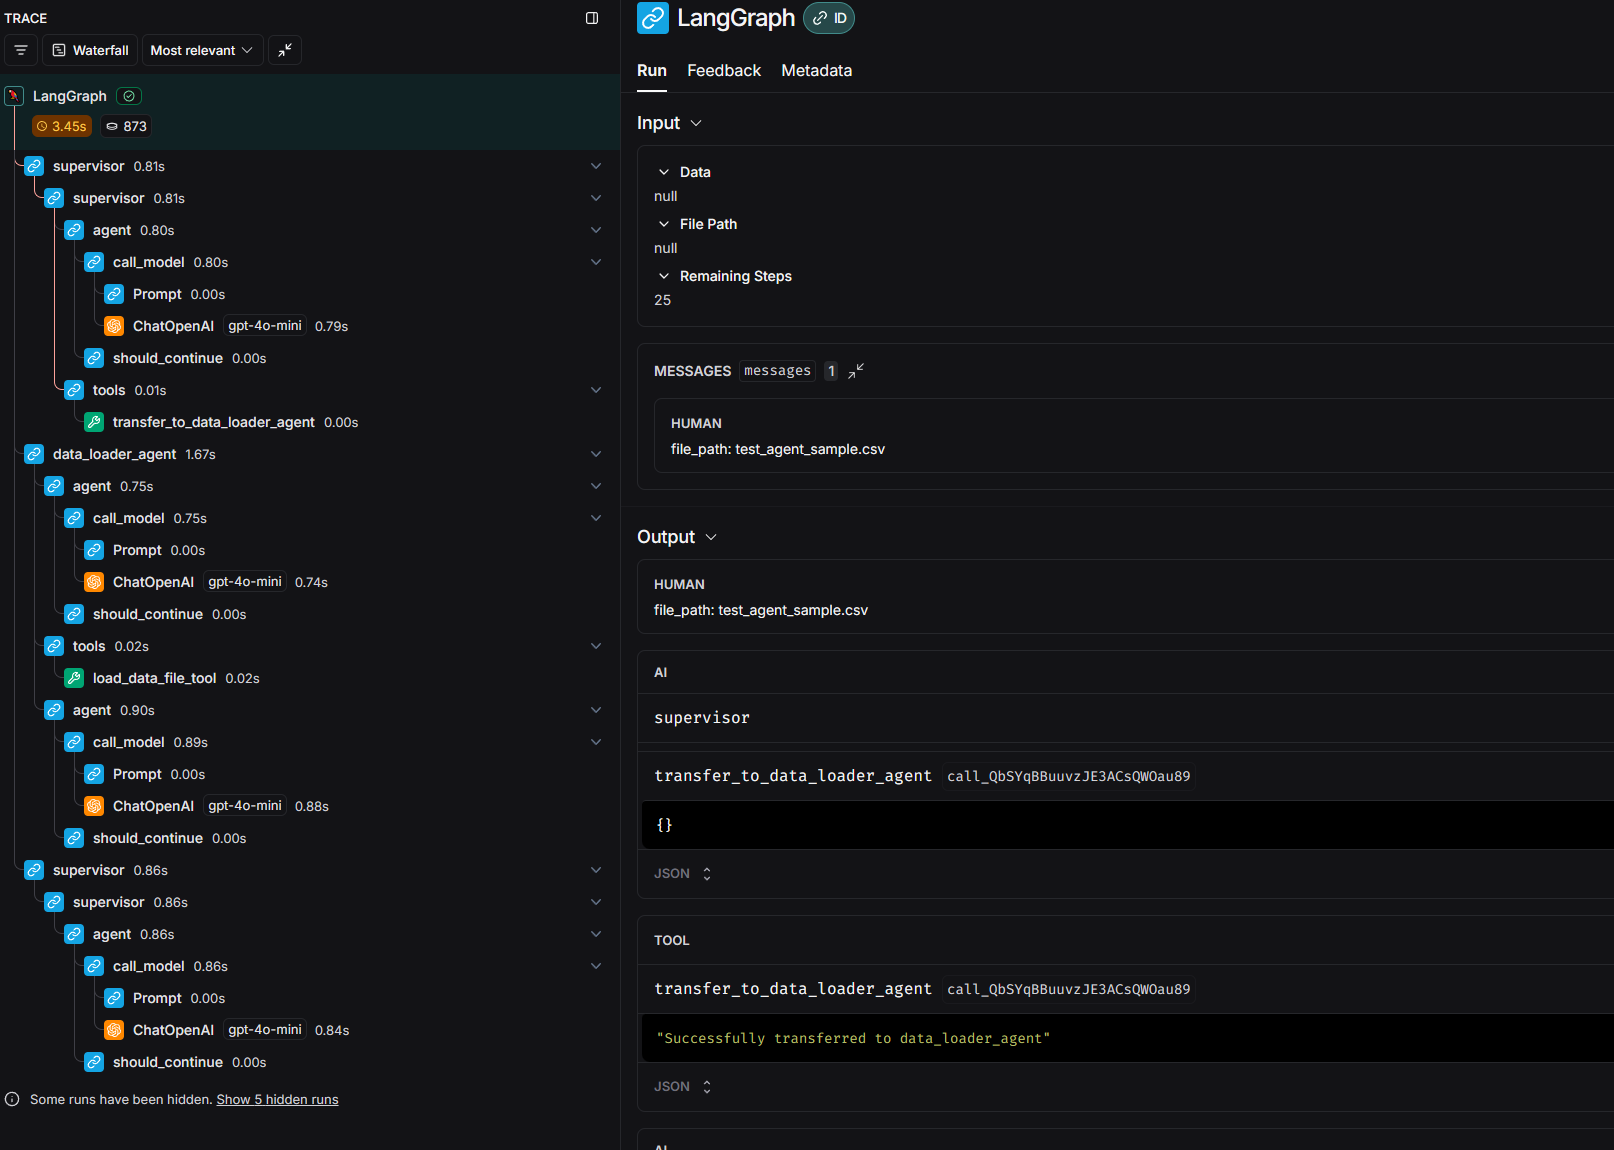Click the 873 tokens badge
The width and height of the screenshot is (1614, 1150).
pos(127,126)
